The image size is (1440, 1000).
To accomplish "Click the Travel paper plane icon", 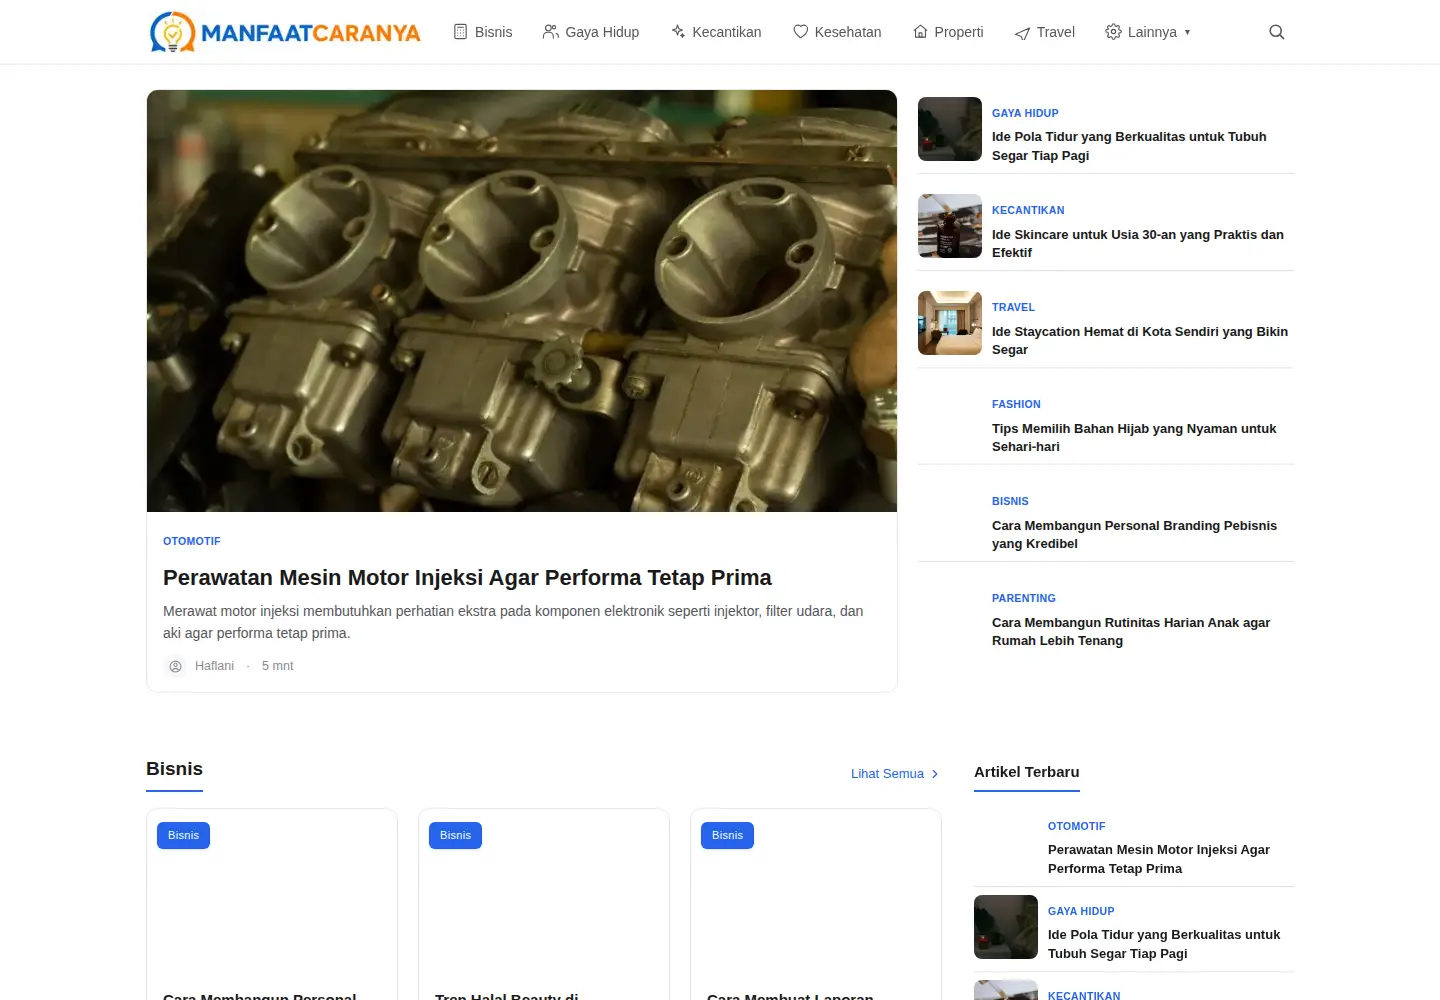I will pos(1022,33).
